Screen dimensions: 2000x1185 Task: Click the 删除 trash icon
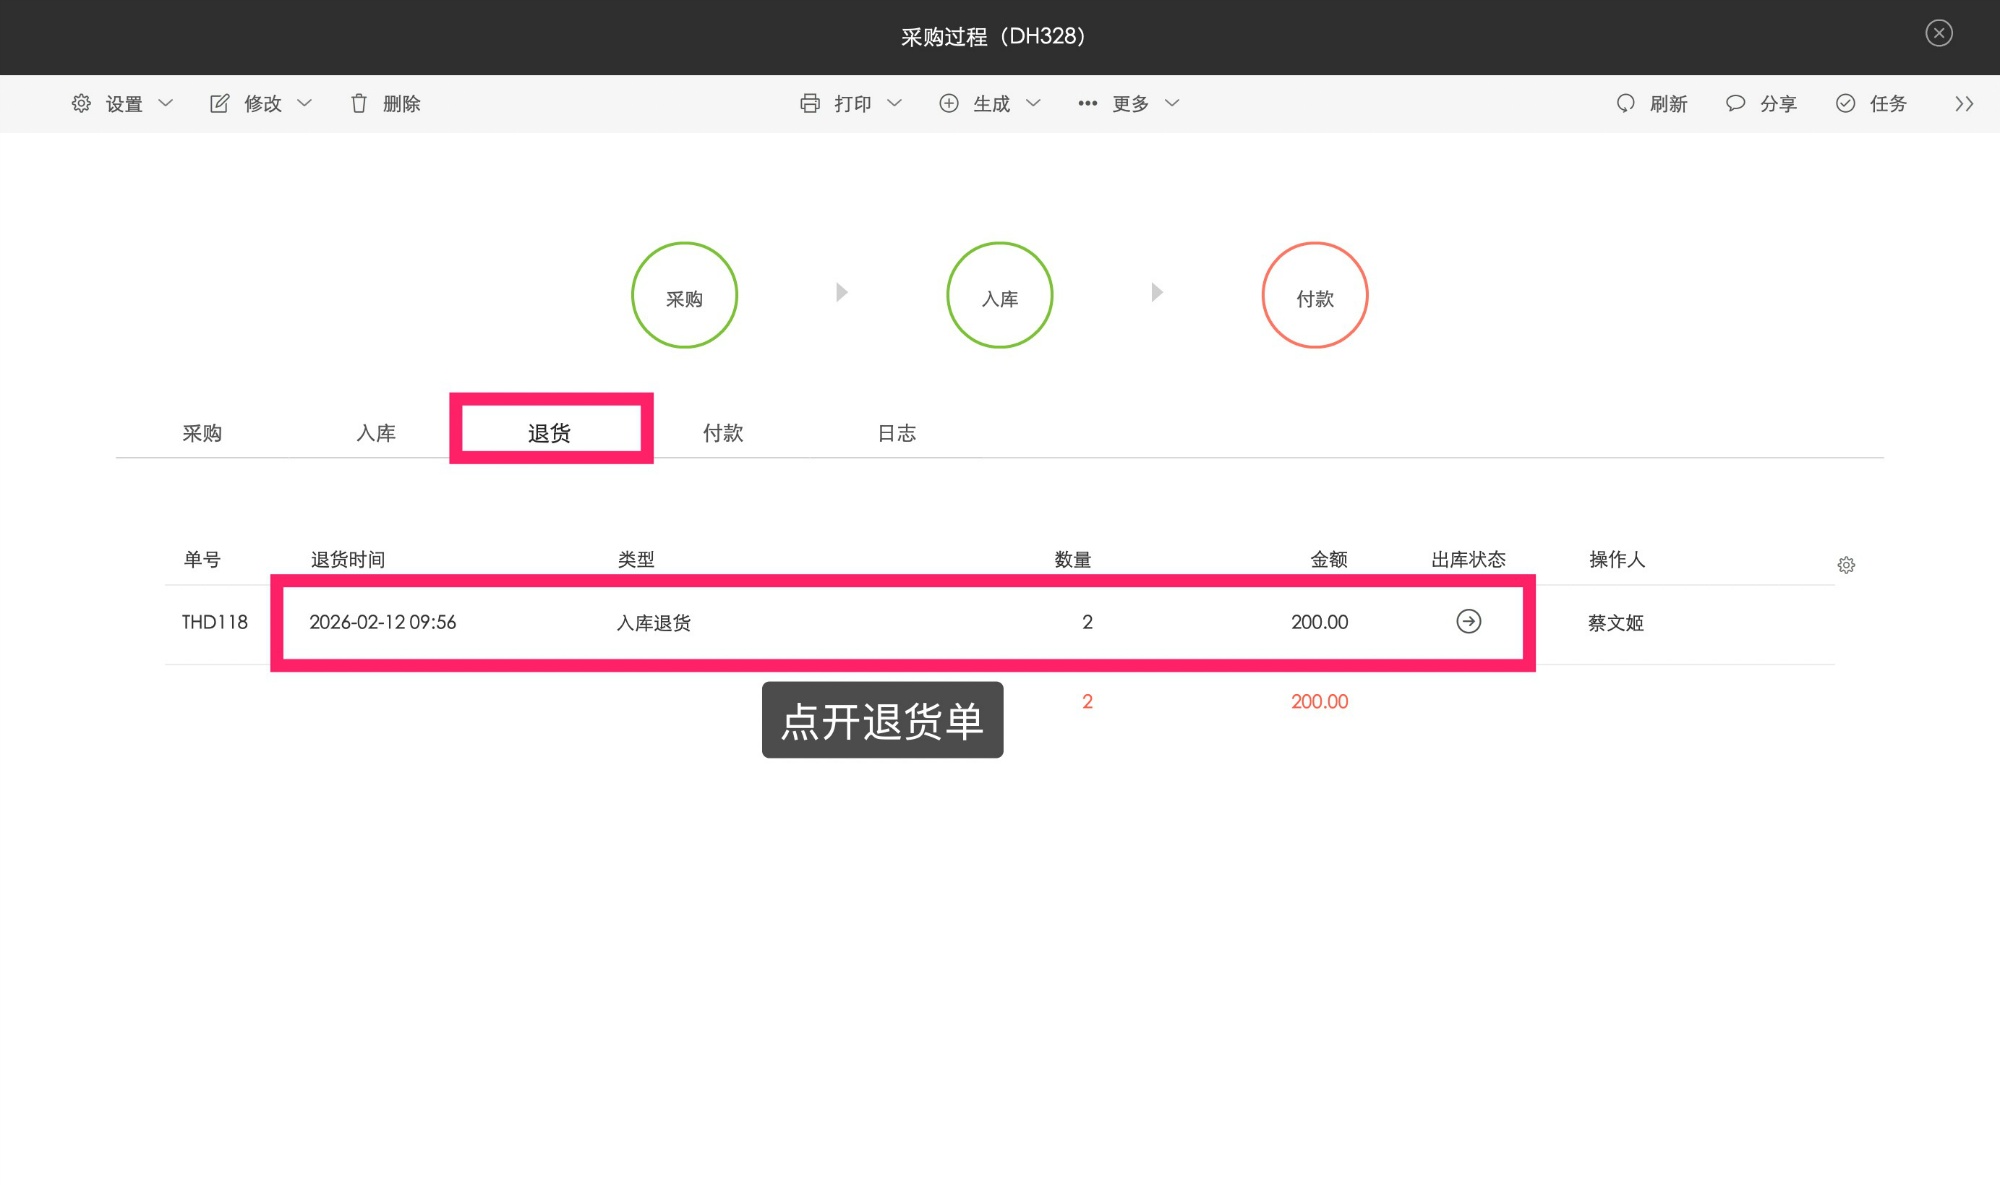pyautogui.click(x=359, y=103)
